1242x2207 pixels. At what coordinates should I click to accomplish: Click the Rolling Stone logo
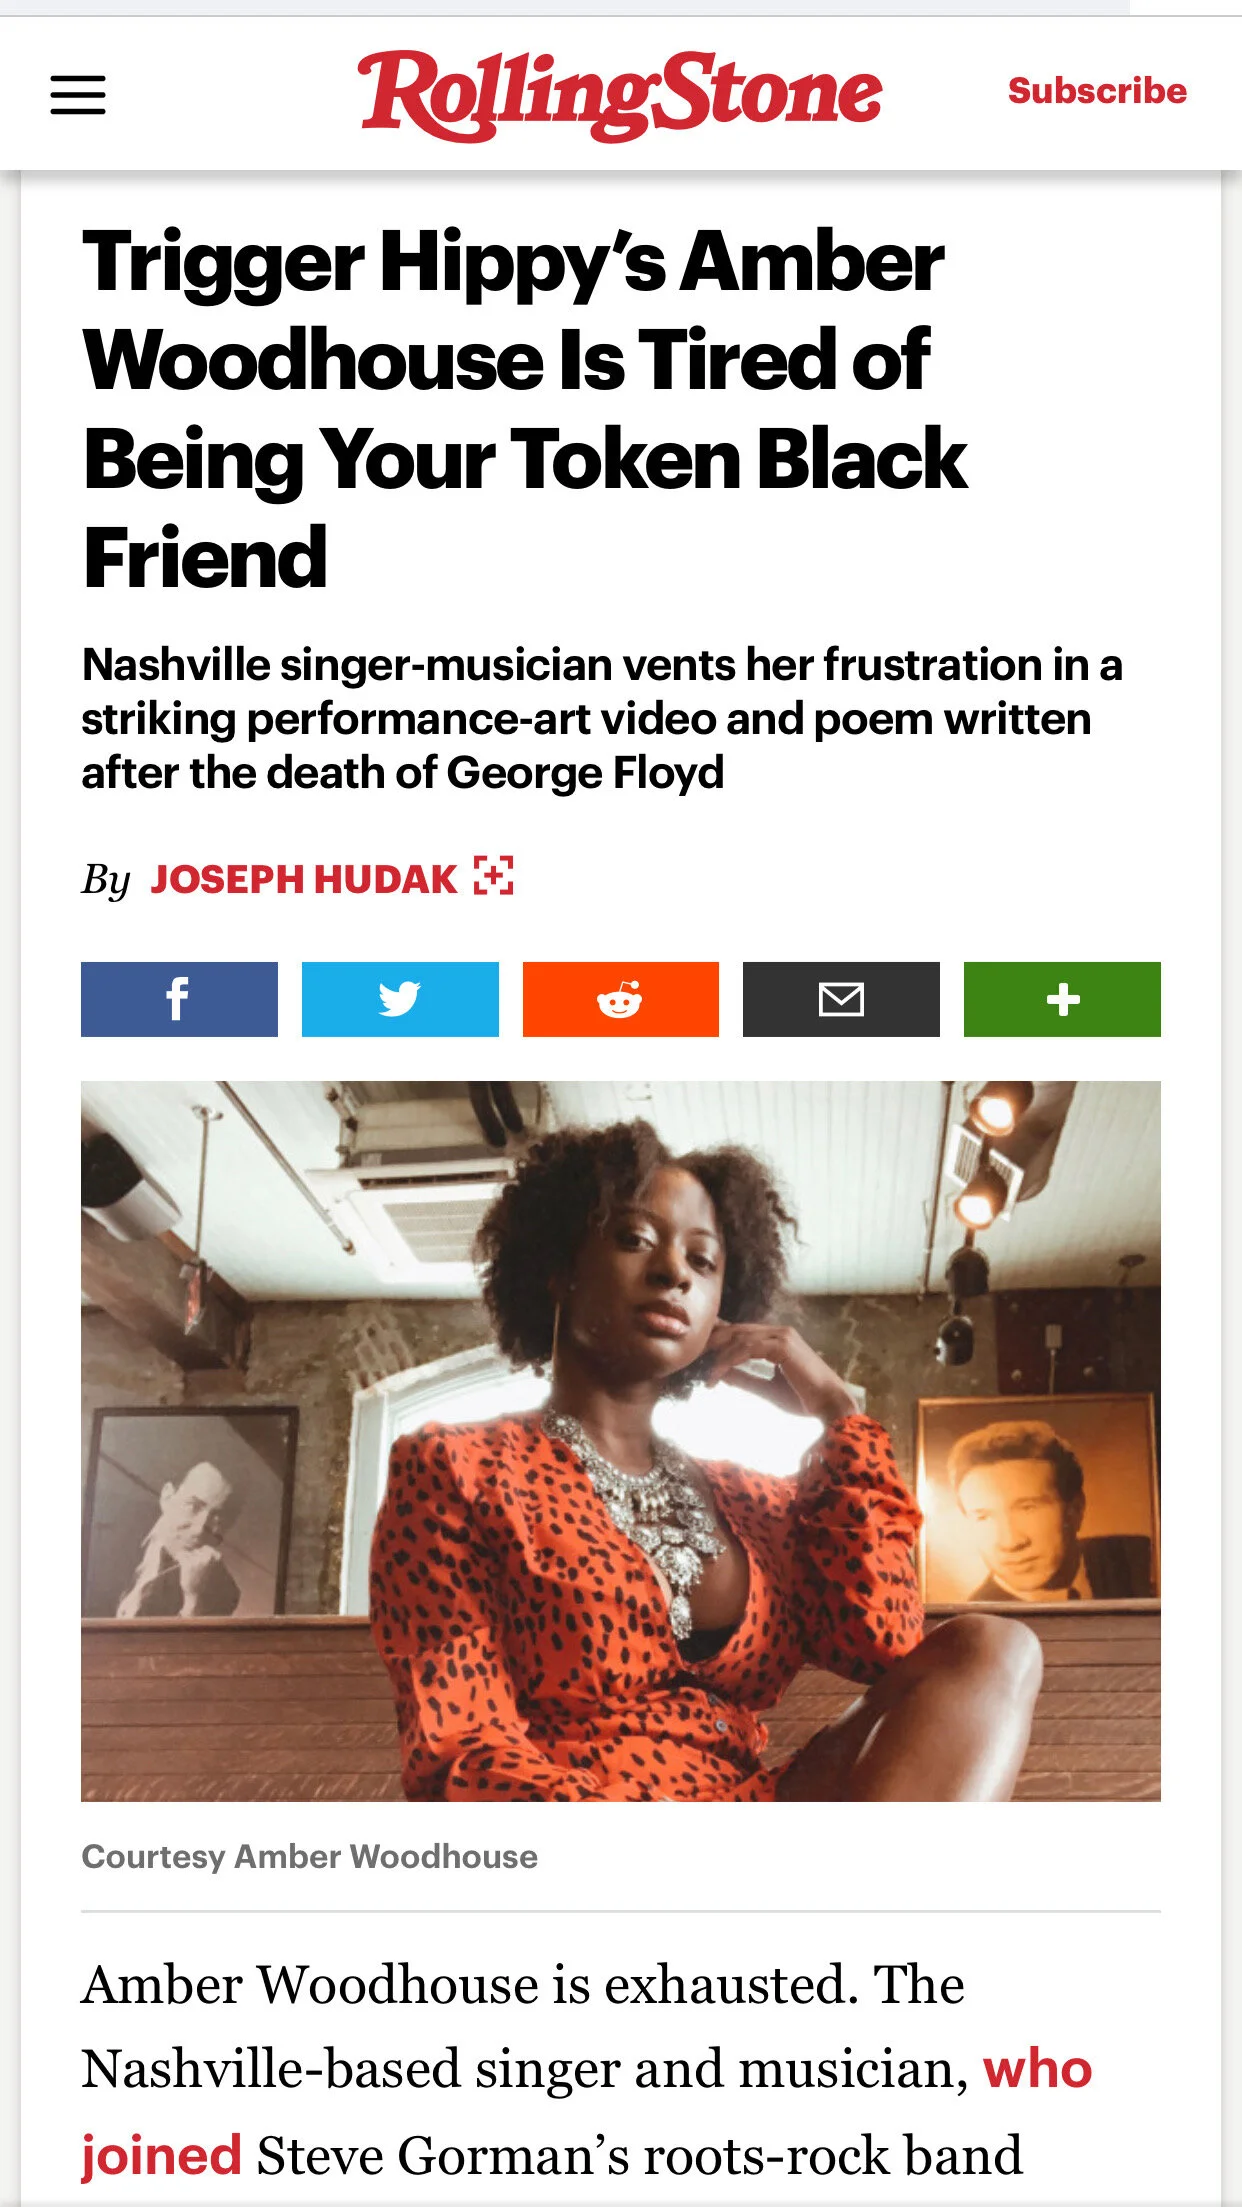coord(620,94)
